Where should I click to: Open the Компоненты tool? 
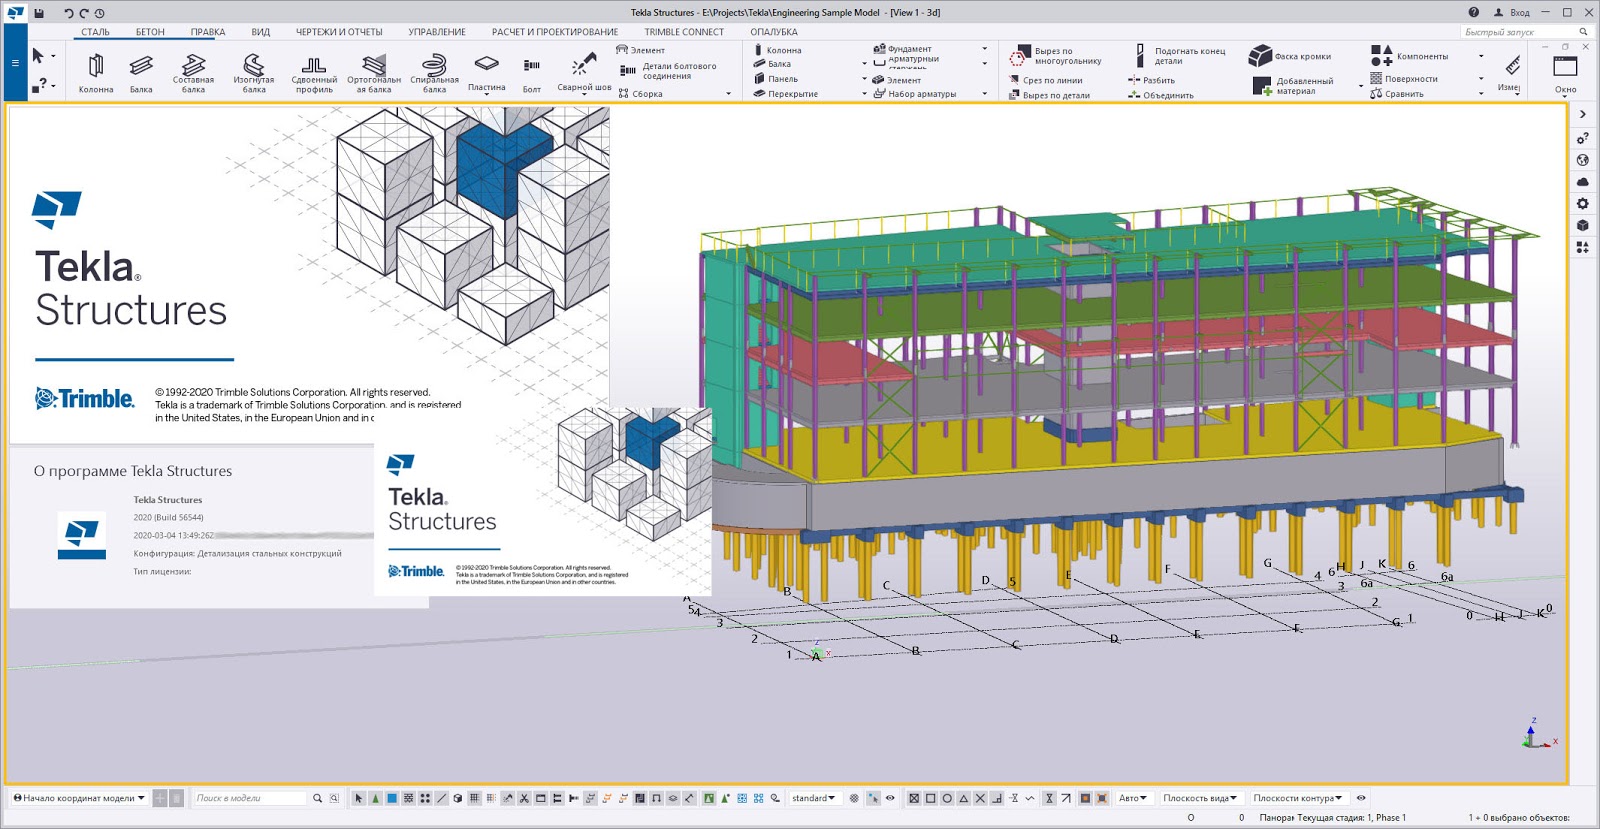[x=1410, y=56]
